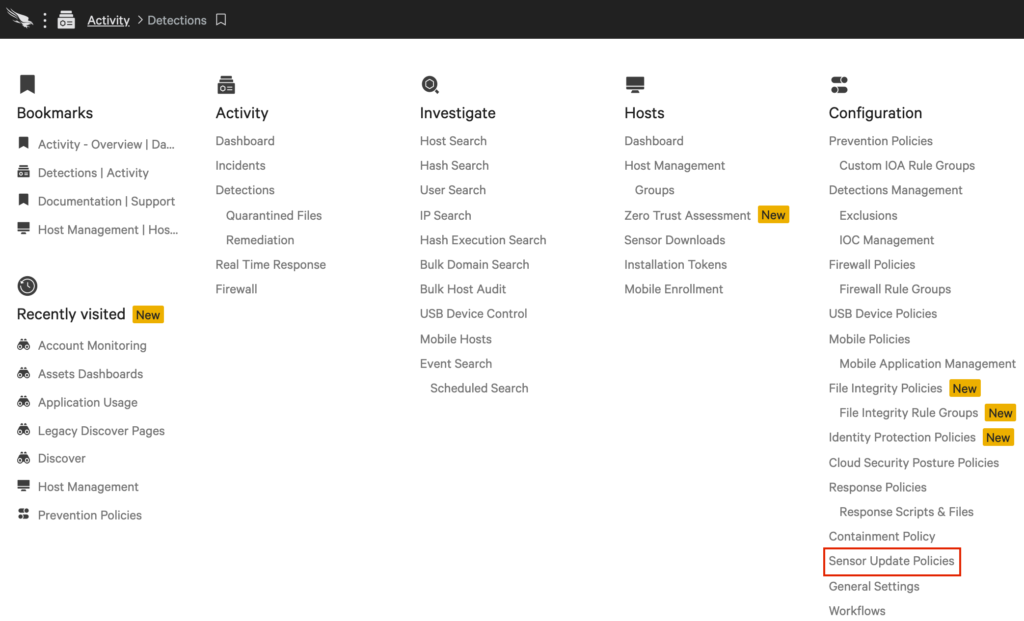The width and height of the screenshot is (1024, 621).
Task: Click the Activity badge icon next to the breadcrumb
Action: [x=66, y=19]
